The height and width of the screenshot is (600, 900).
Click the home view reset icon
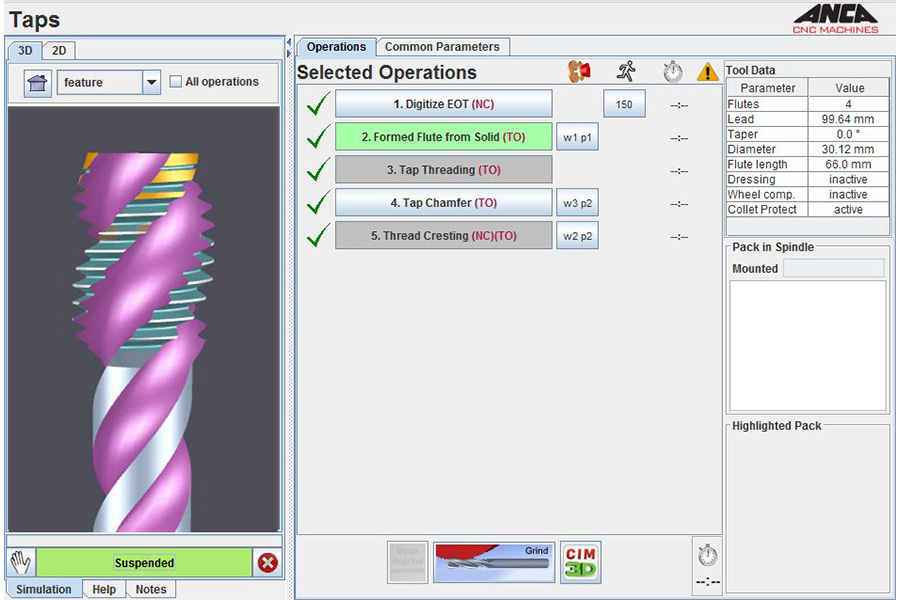click(37, 83)
